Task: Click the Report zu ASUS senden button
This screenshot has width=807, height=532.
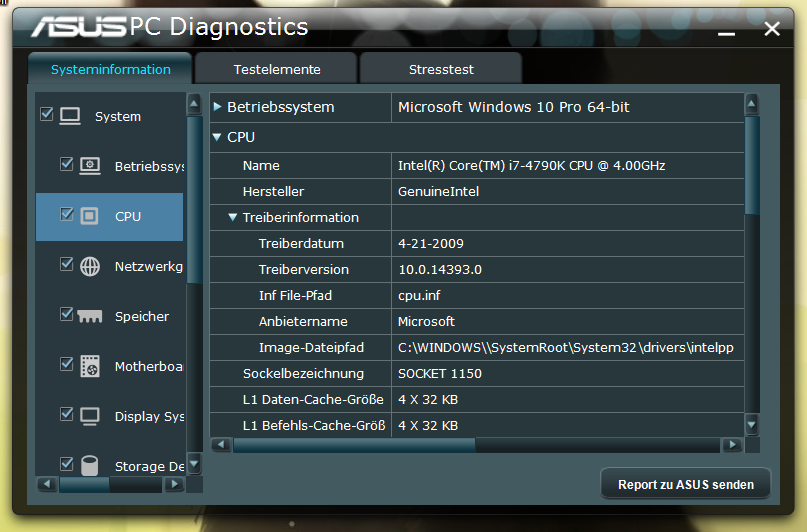Action: (686, 484)
